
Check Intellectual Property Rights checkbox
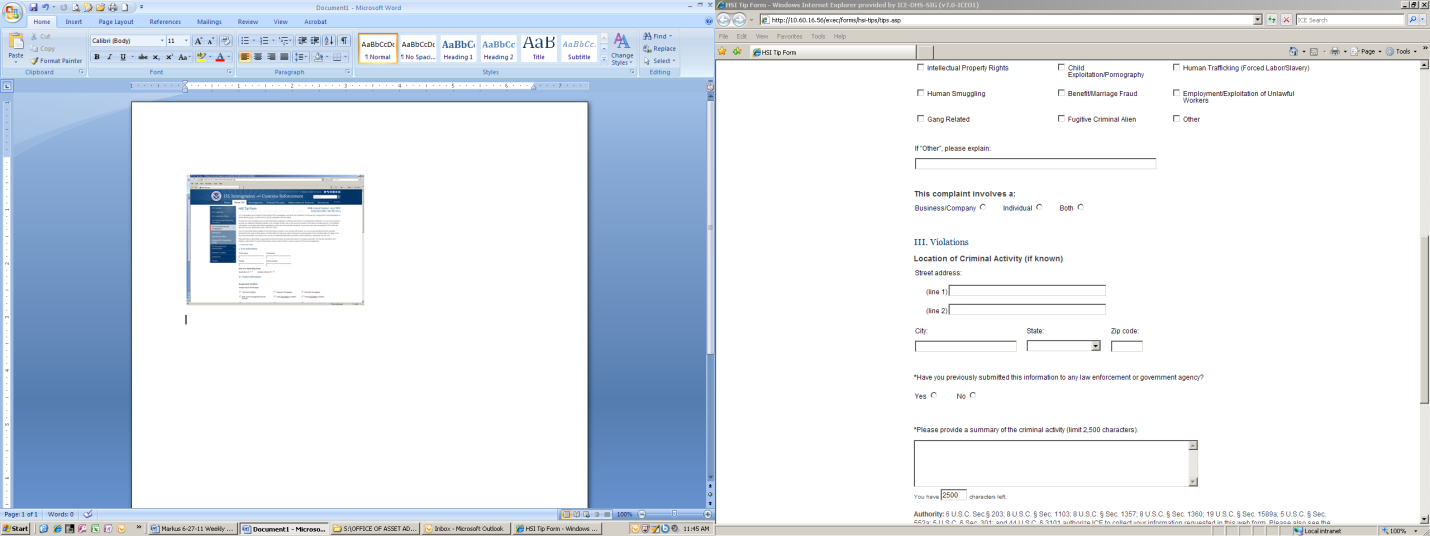coord(921,68)
